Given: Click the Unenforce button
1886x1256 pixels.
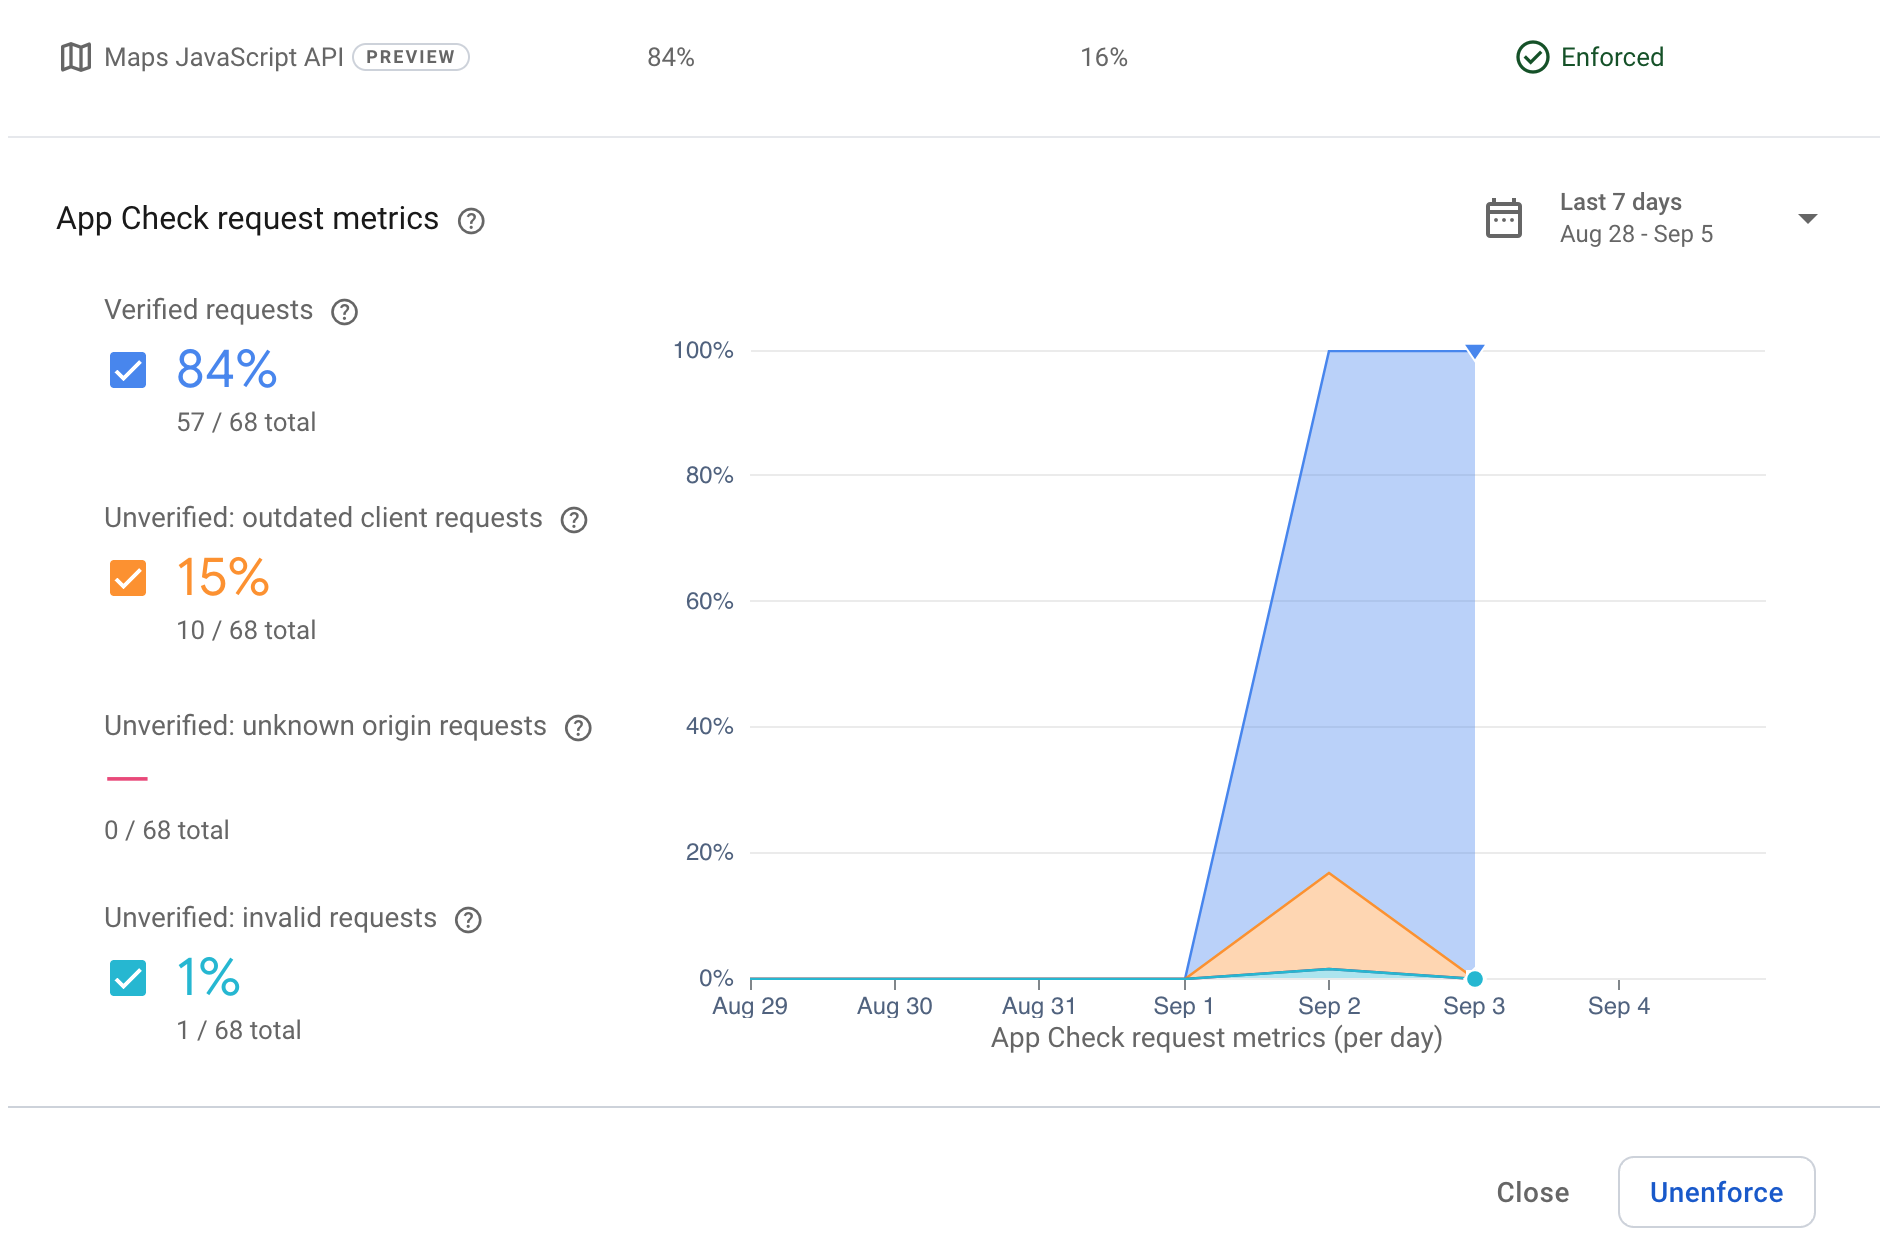Looking at the screenshot, I should (1716, 1192).
